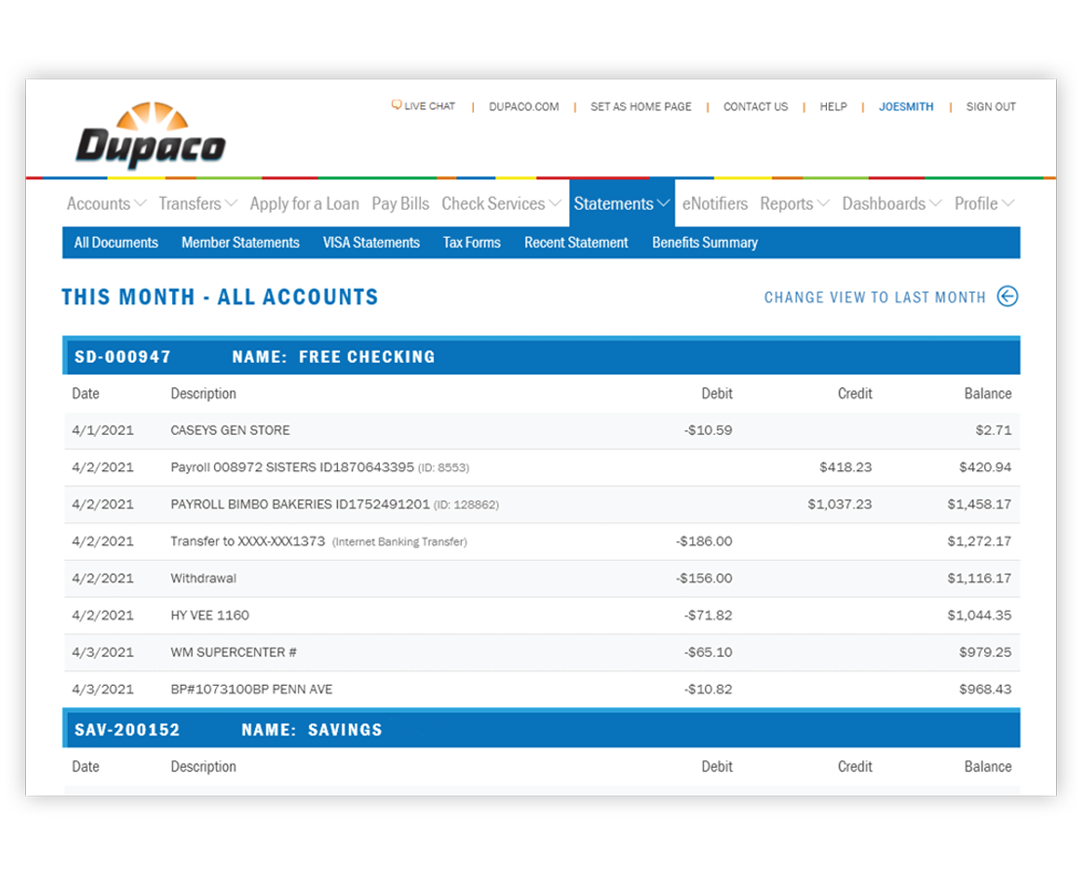Click NAME: FREE CHECKING header text
Image resolution: width=1083 pixels, height=875 pixels.
[333, 356]
